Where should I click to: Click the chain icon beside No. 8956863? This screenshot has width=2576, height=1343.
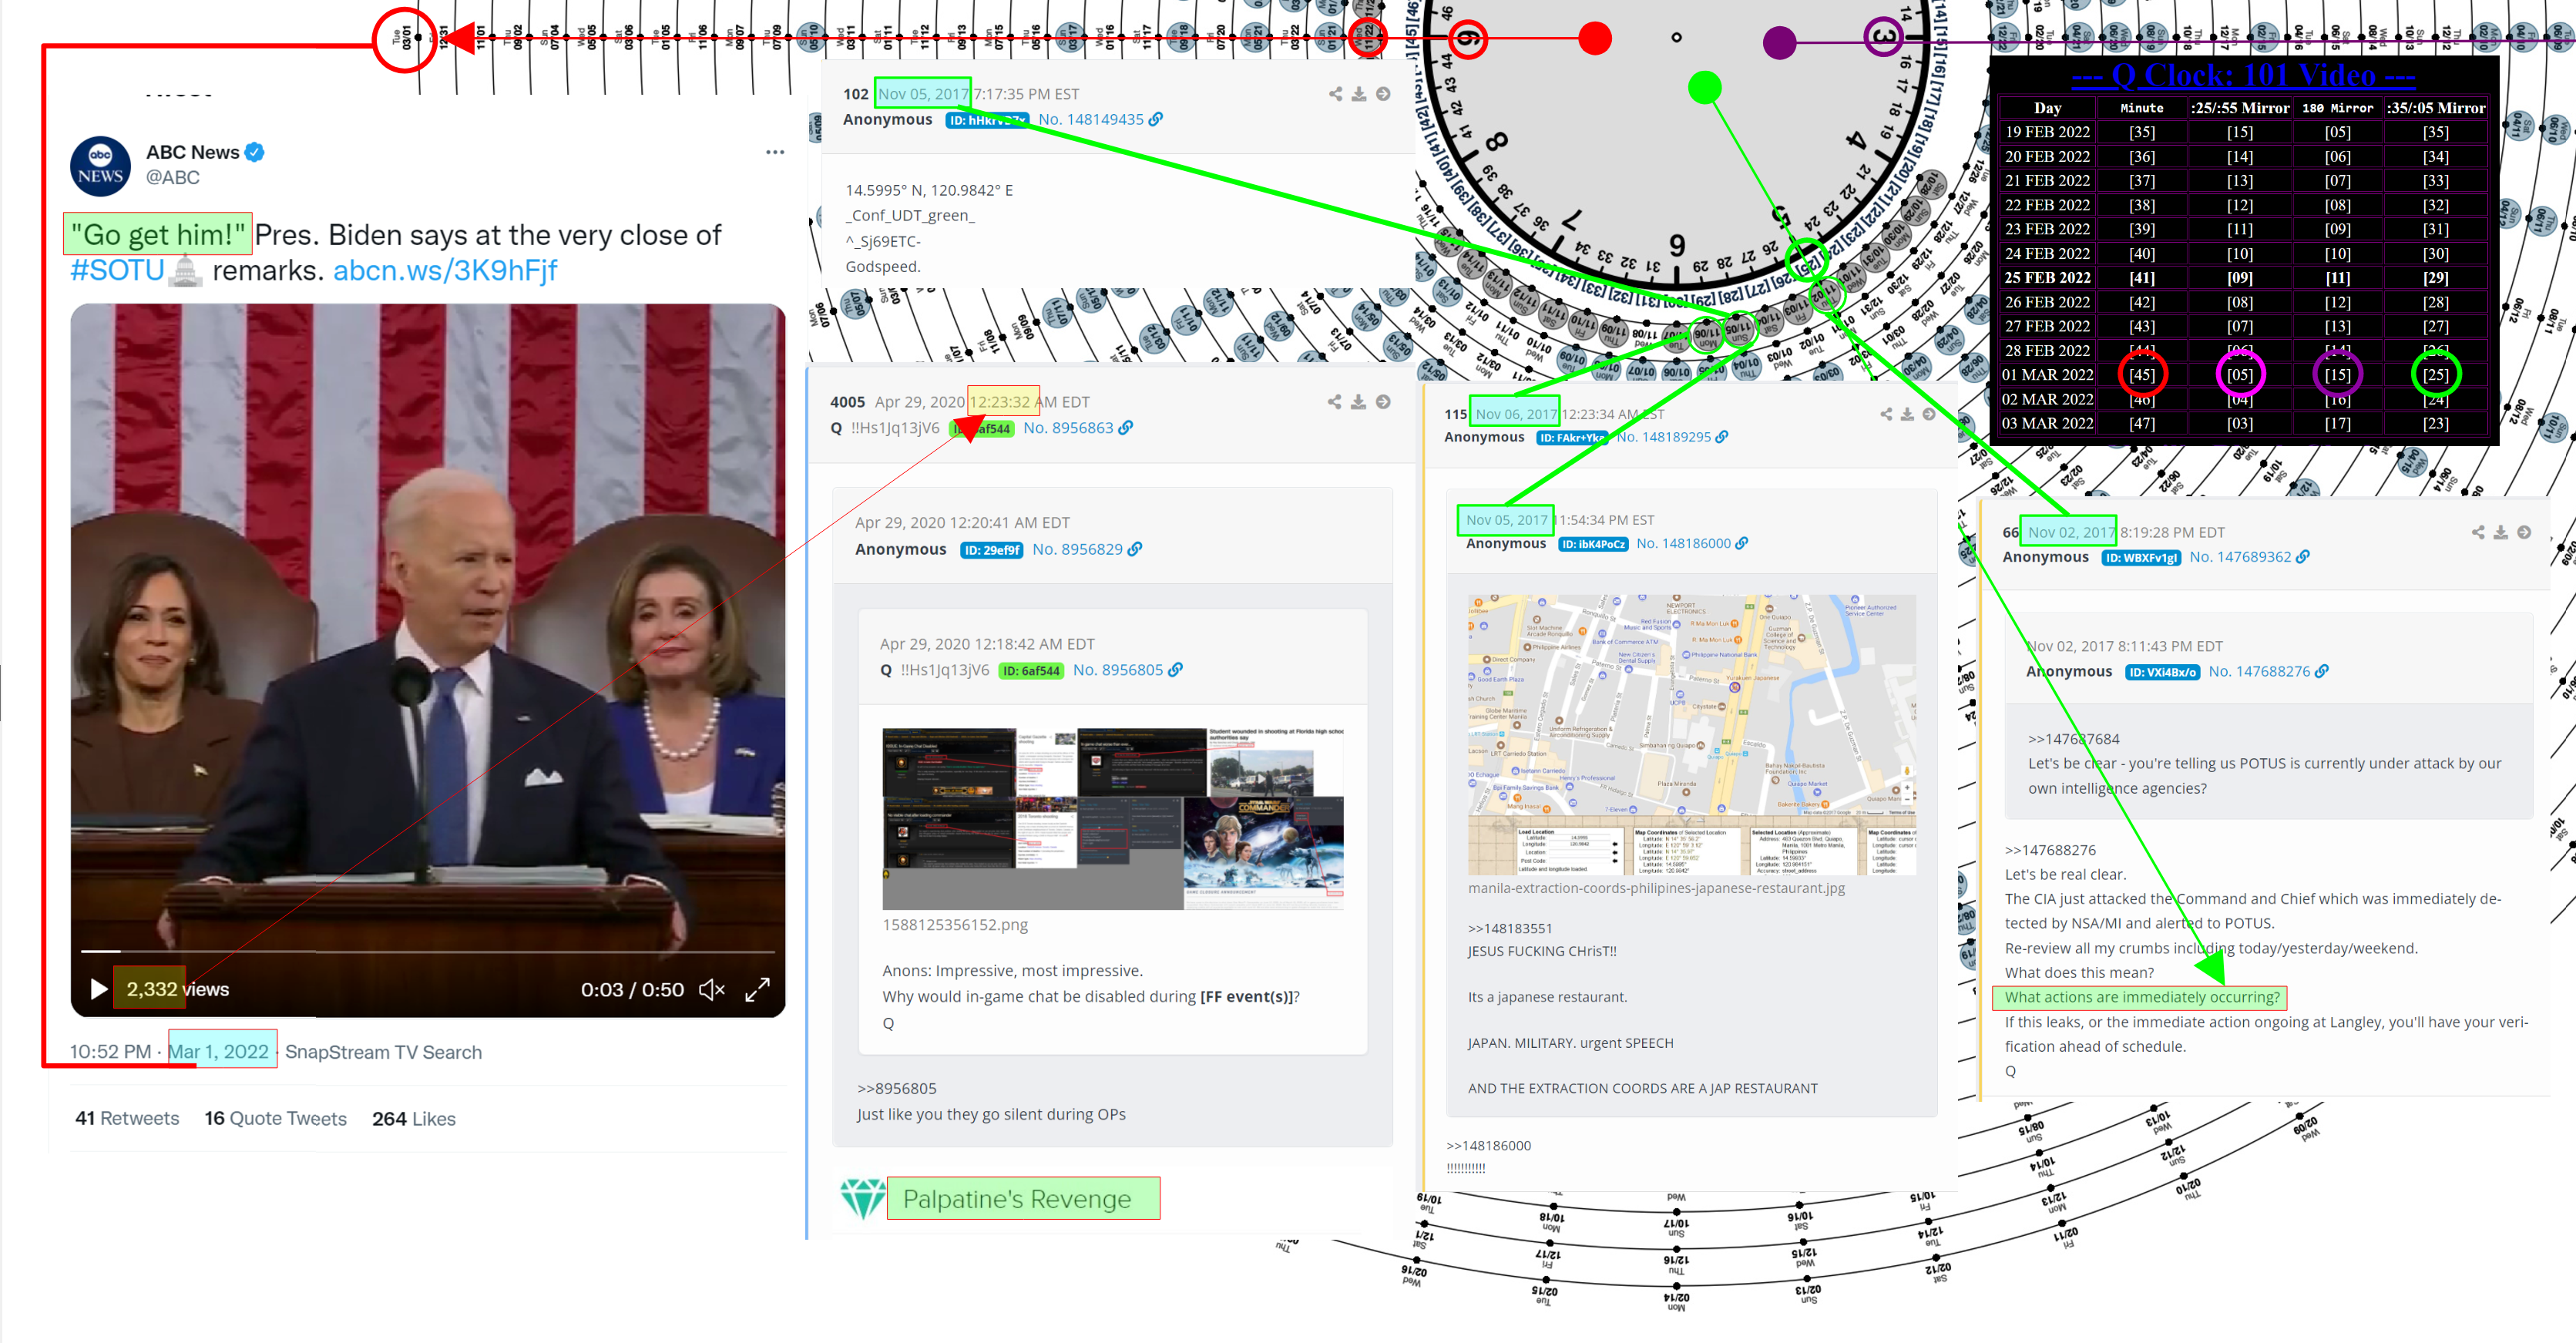[1126, 427]
